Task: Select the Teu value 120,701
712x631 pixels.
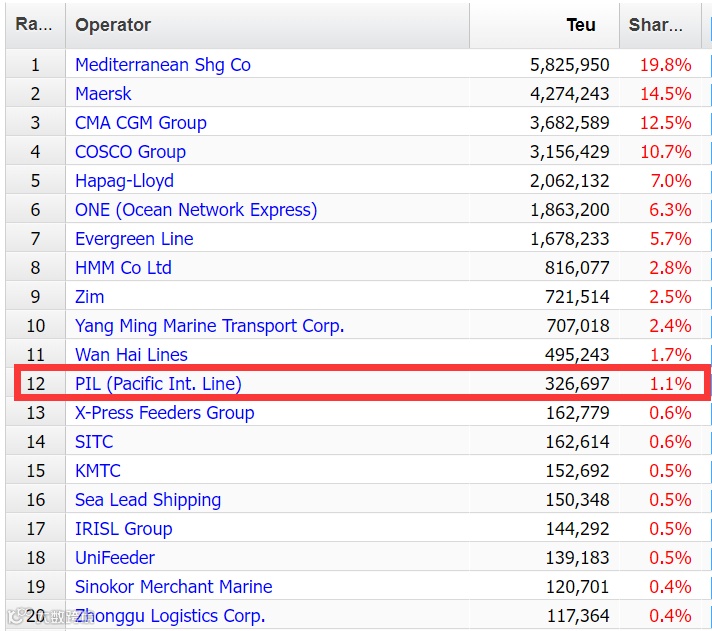Action: click(578, 587)
